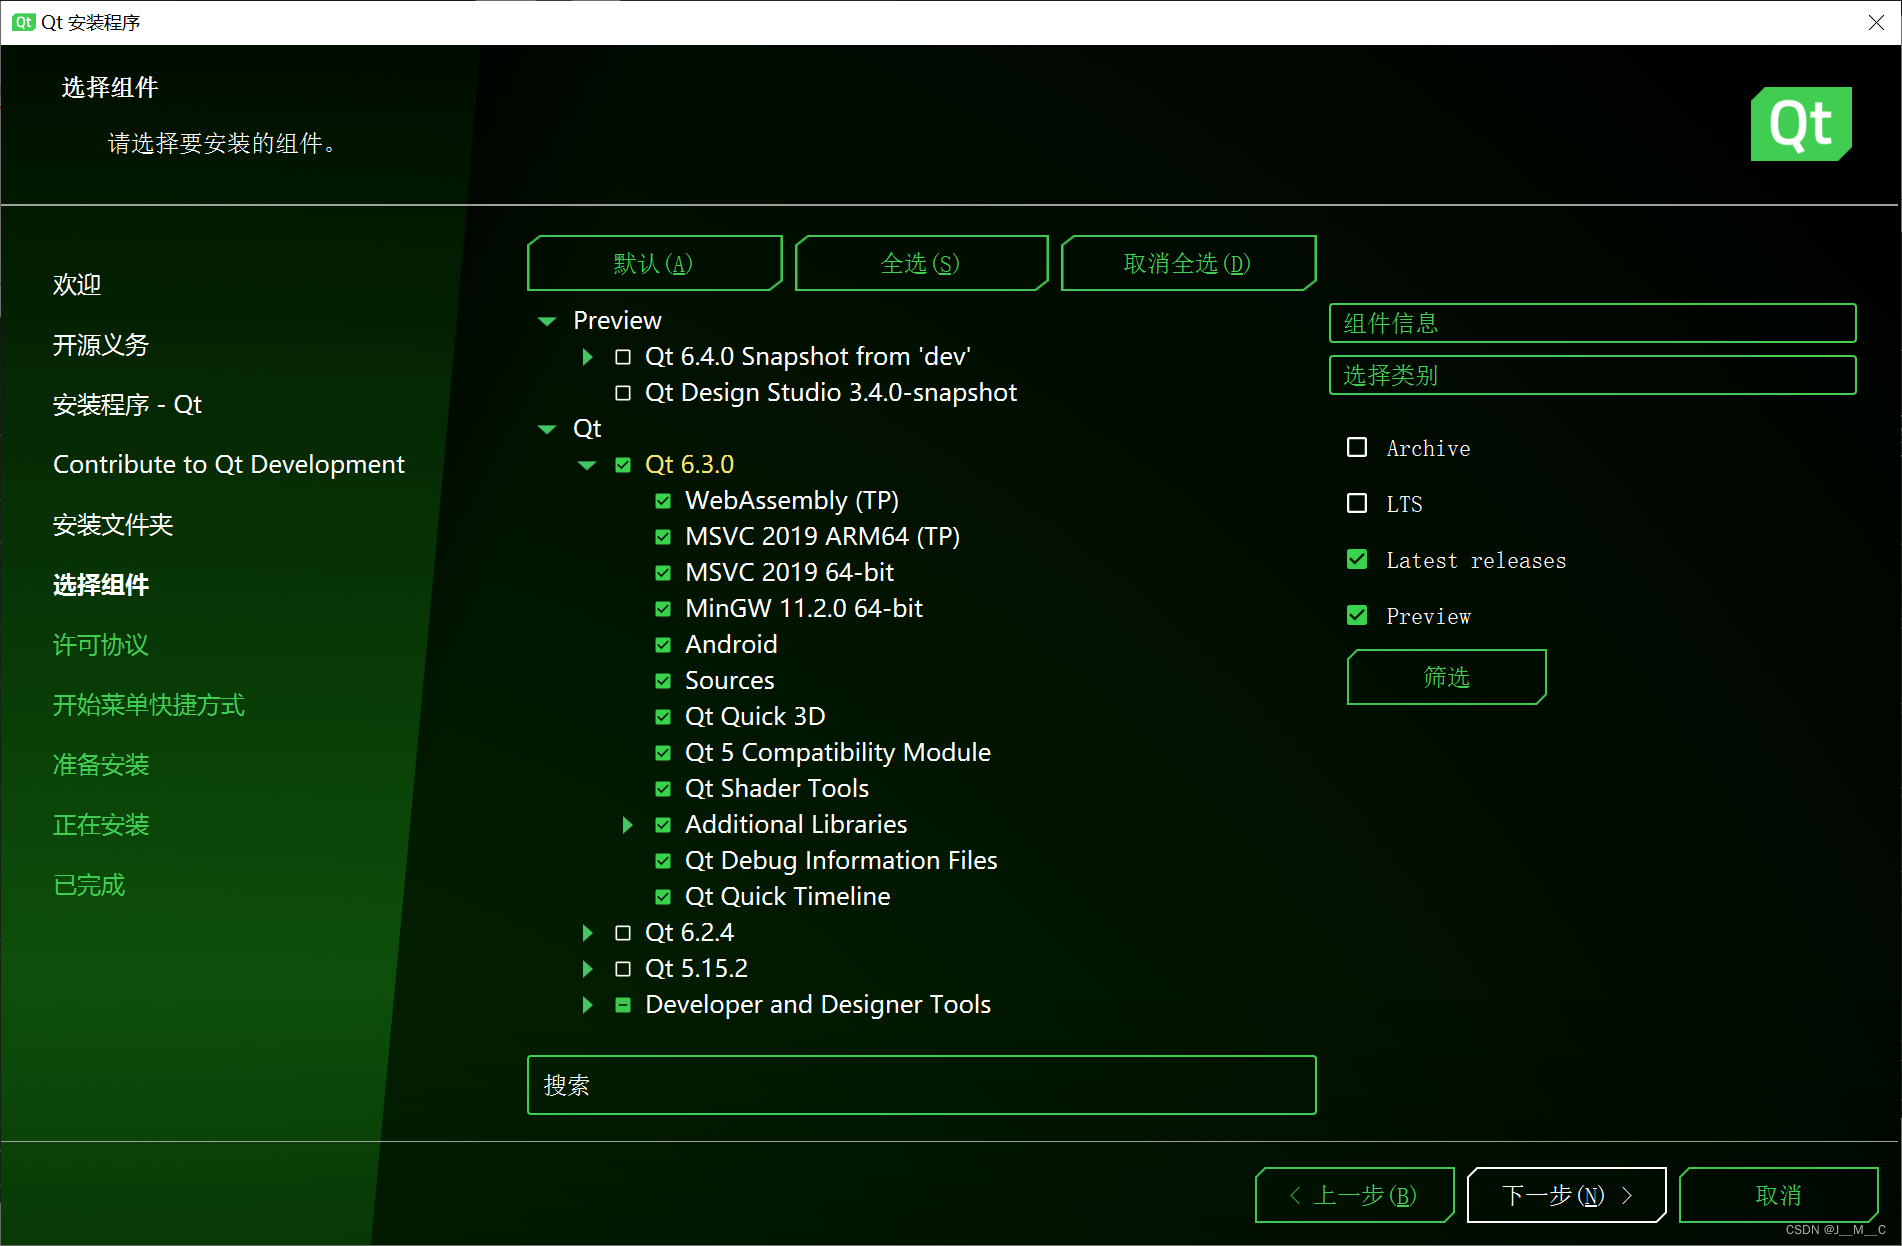Uncheck the Sources component checkbox
Image resolution: width=1902 pixels, height=1246 pixels.
663,681
